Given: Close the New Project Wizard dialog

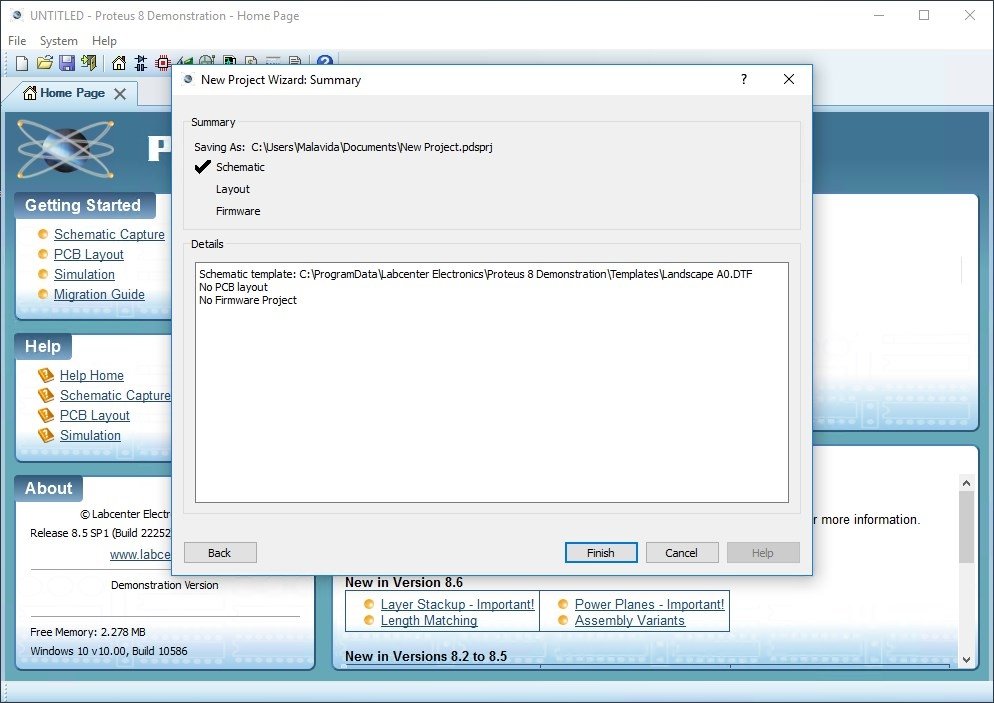Looking at the screenshot, I should click(x=789, y=79).
